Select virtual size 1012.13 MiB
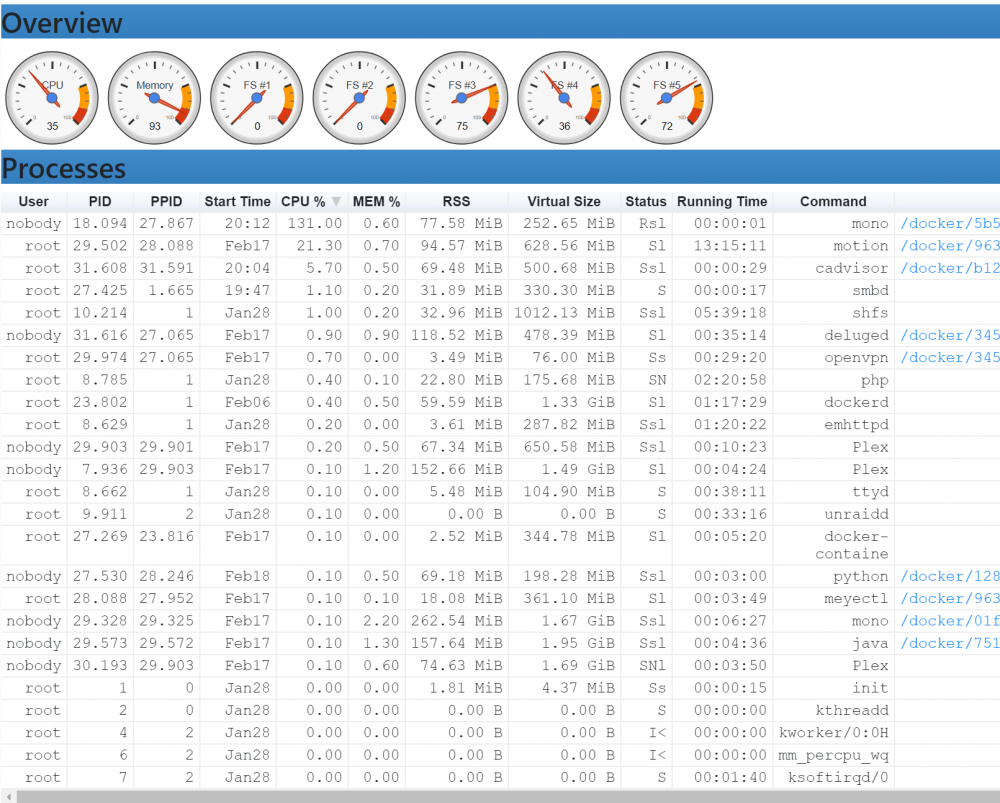1000x803 pixels. click(x=564, y=313)
